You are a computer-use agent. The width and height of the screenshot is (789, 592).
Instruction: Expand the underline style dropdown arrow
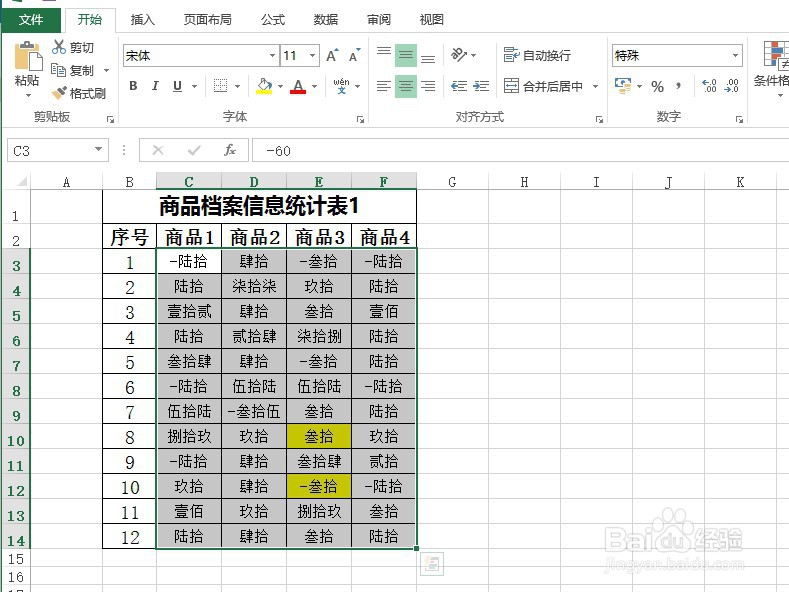[194, 86]
